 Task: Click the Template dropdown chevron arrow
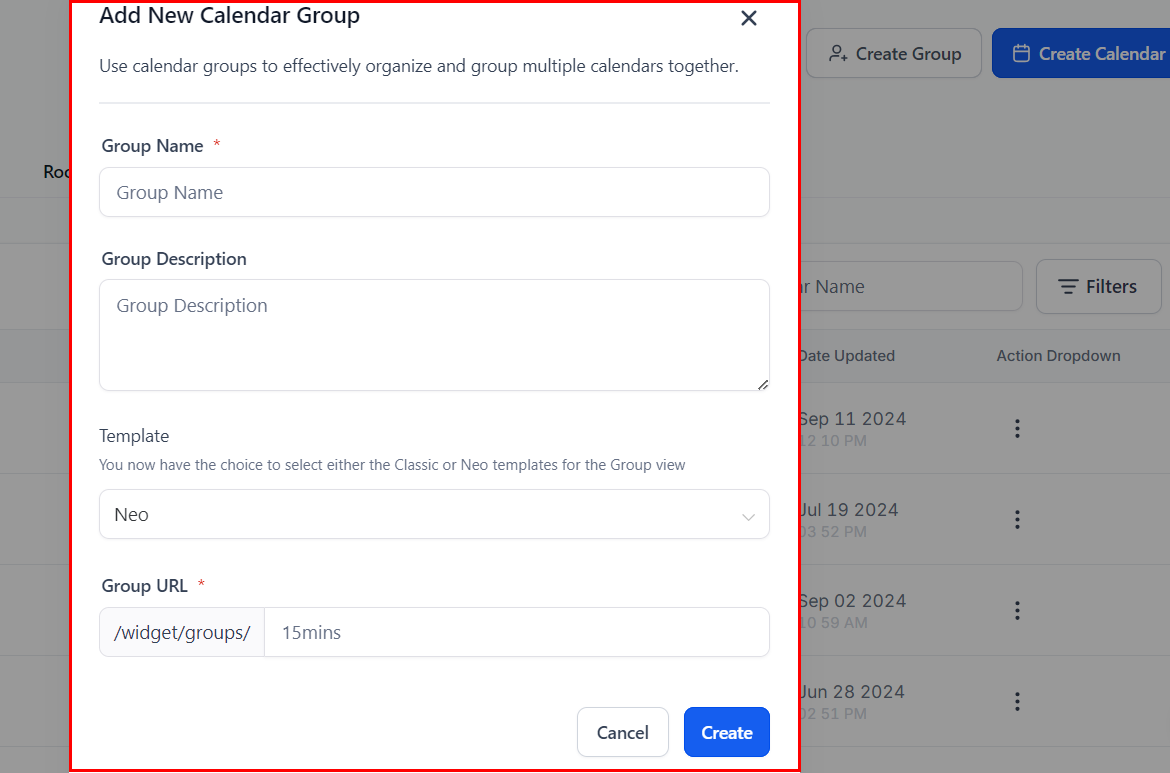(x=748, y=516)
